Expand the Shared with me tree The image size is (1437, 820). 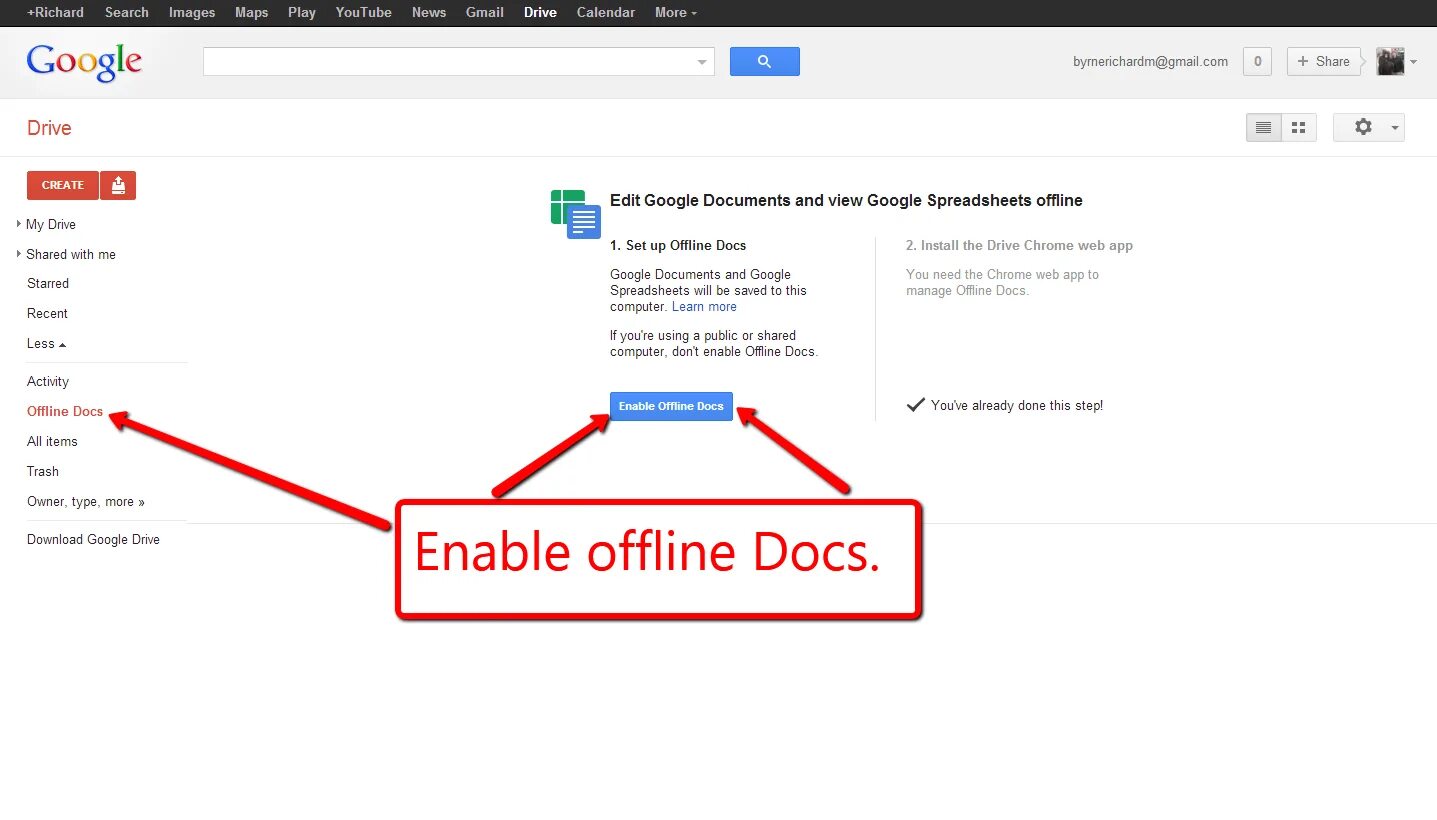19,254
